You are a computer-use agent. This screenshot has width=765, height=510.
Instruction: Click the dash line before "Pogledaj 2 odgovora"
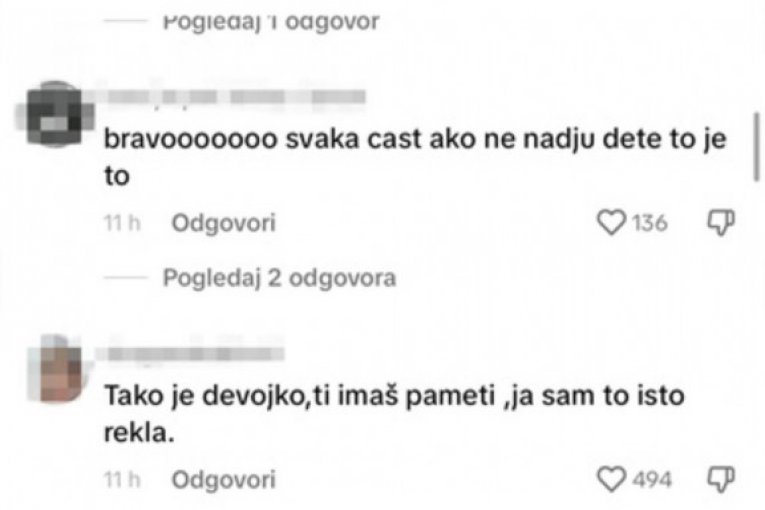[125, 278]
